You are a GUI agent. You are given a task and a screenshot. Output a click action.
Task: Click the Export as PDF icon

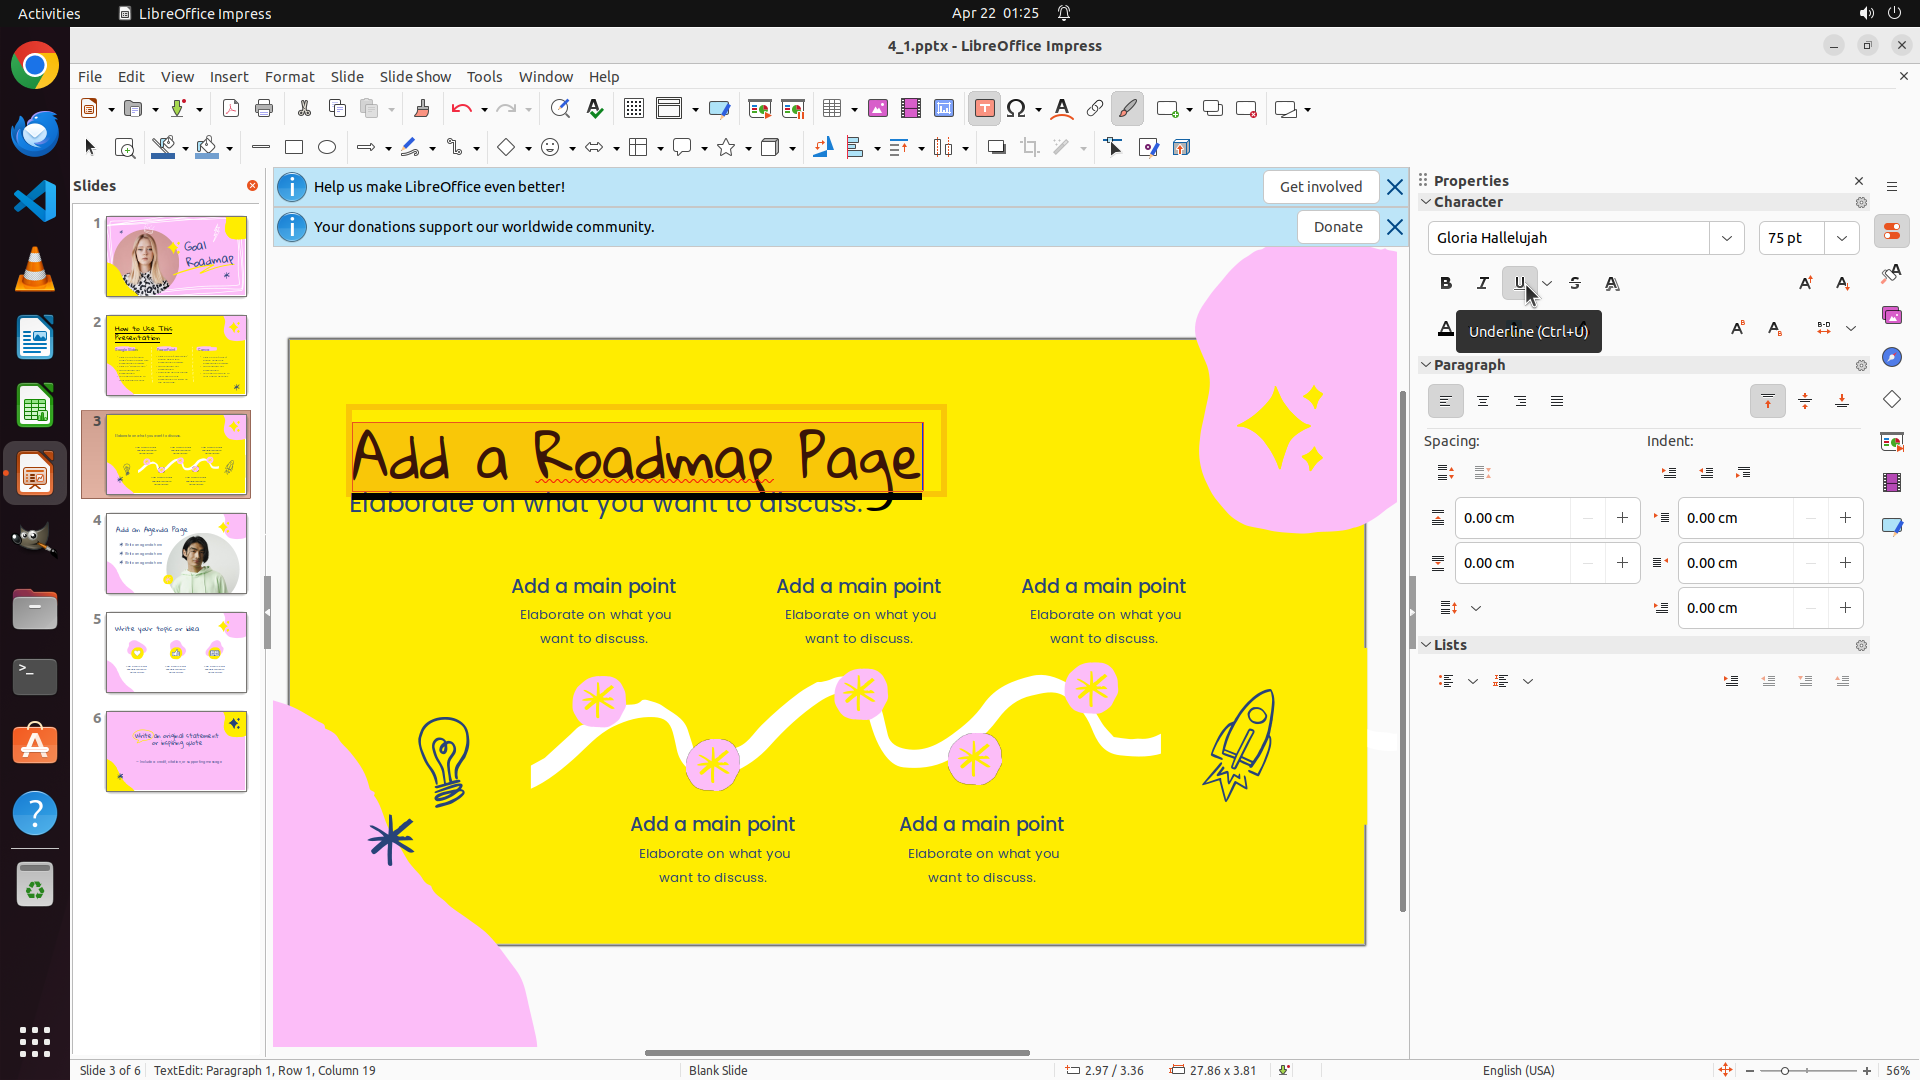point(231,109)
